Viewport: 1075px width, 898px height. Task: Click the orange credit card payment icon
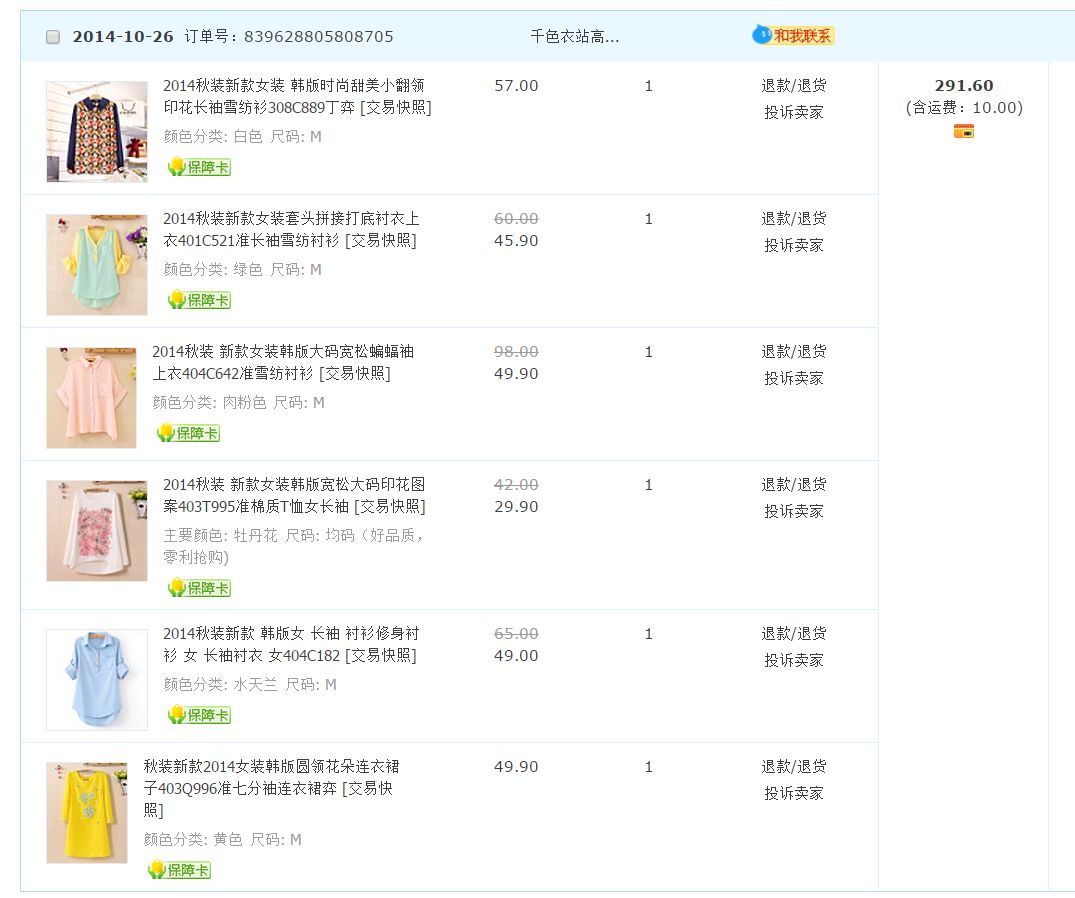[963, 131]
